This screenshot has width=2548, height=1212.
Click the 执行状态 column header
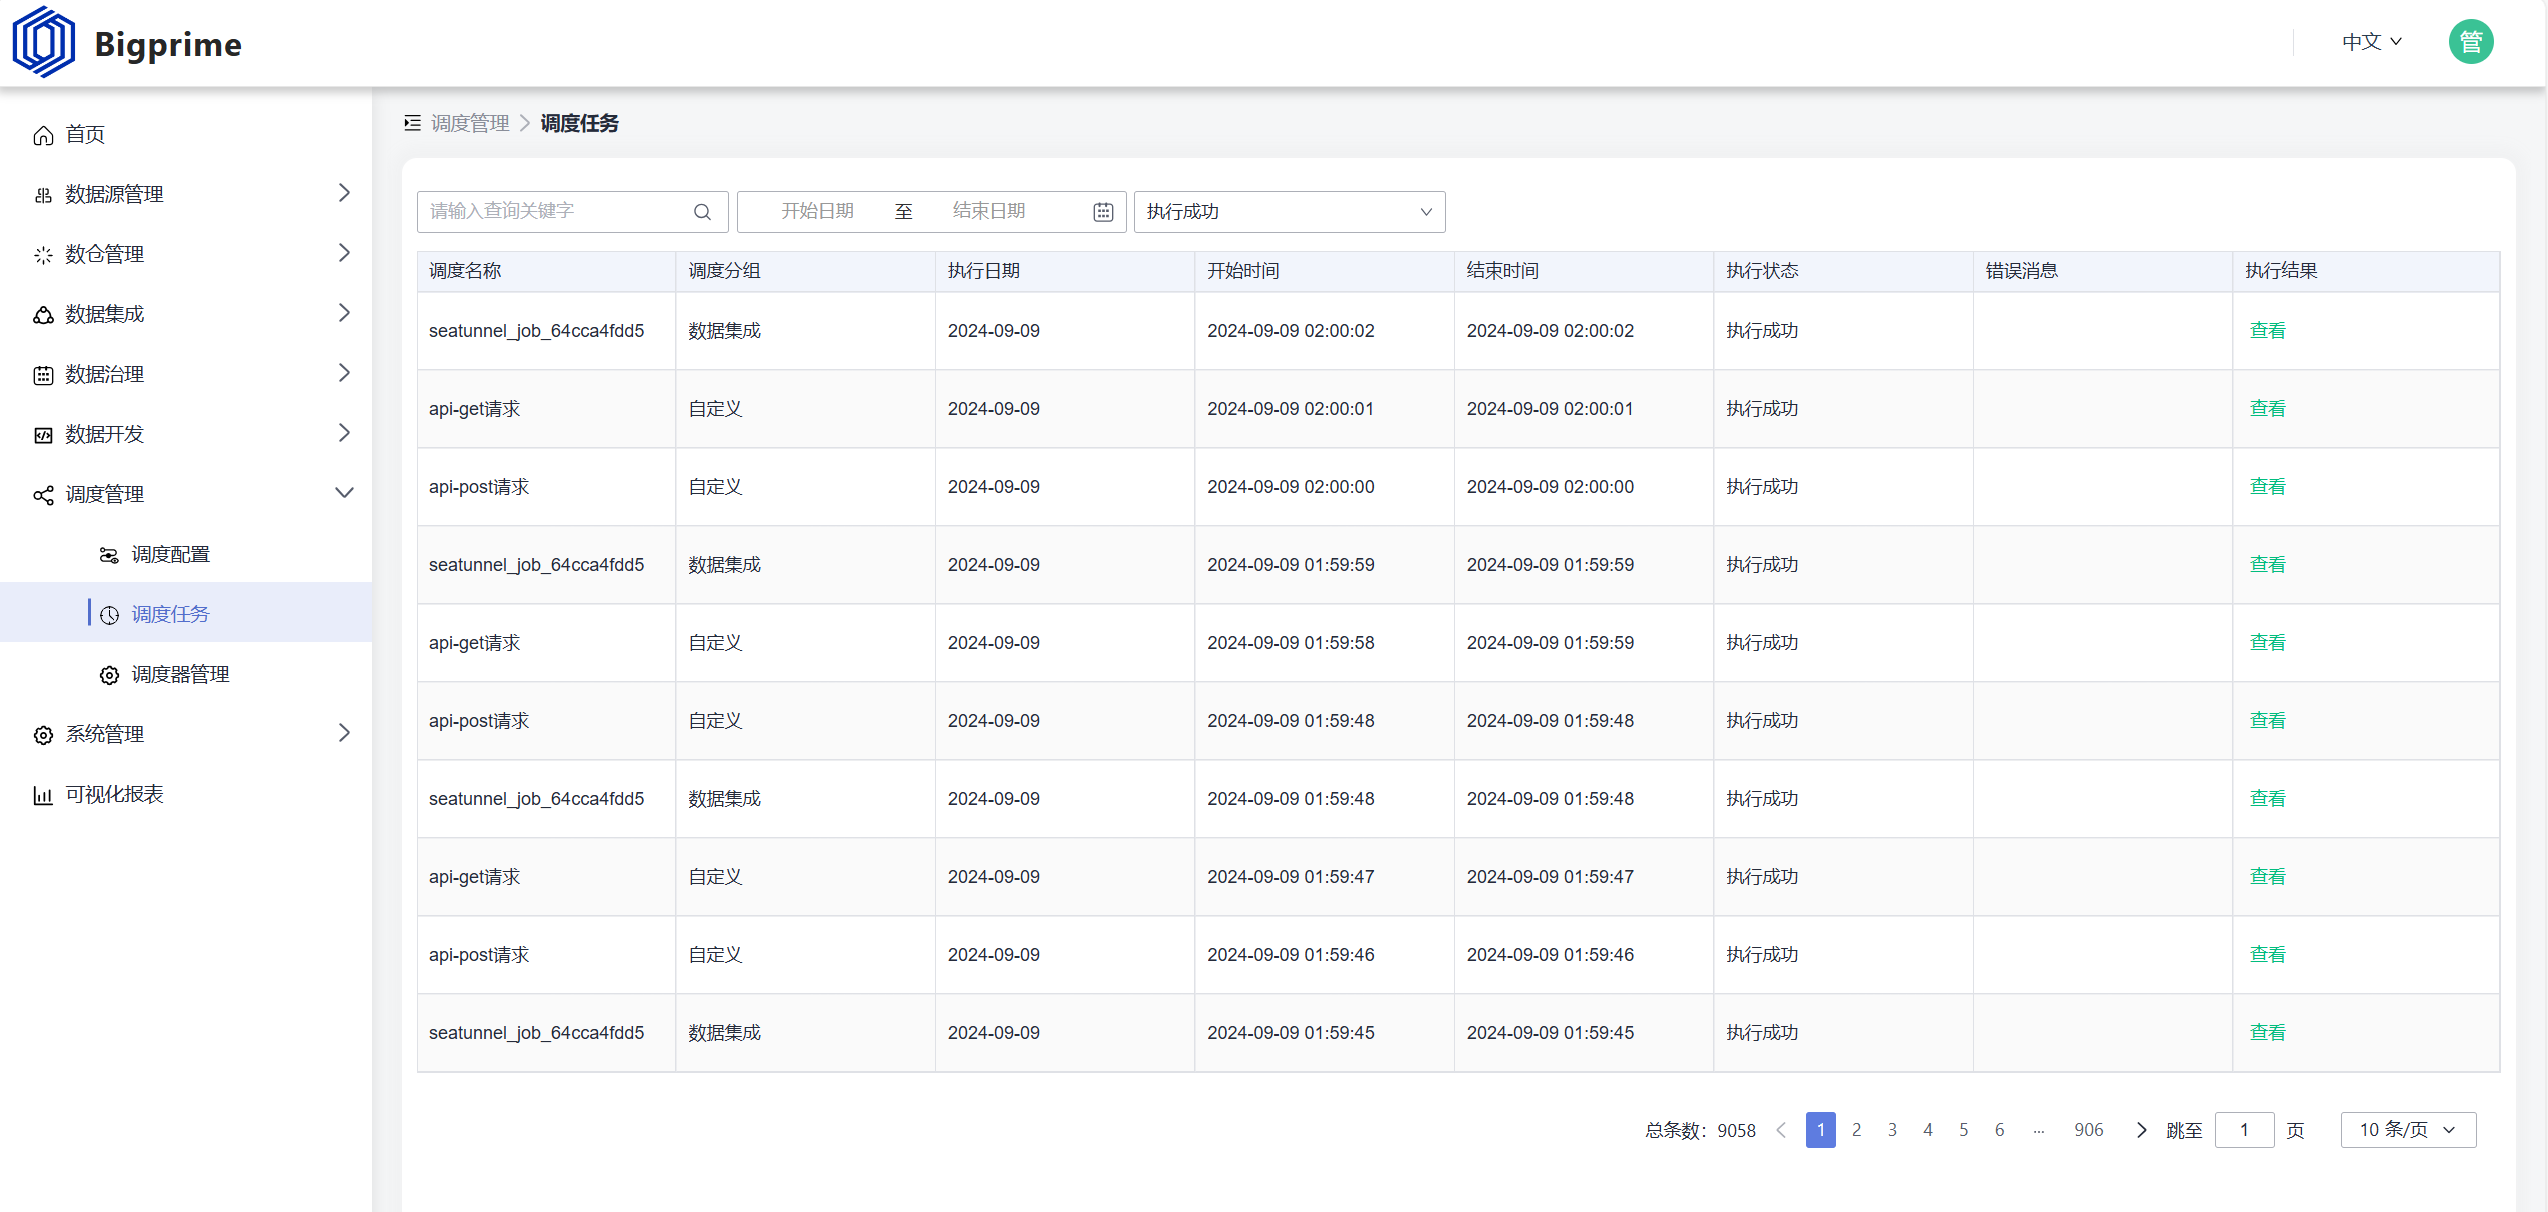(1843, 271)
